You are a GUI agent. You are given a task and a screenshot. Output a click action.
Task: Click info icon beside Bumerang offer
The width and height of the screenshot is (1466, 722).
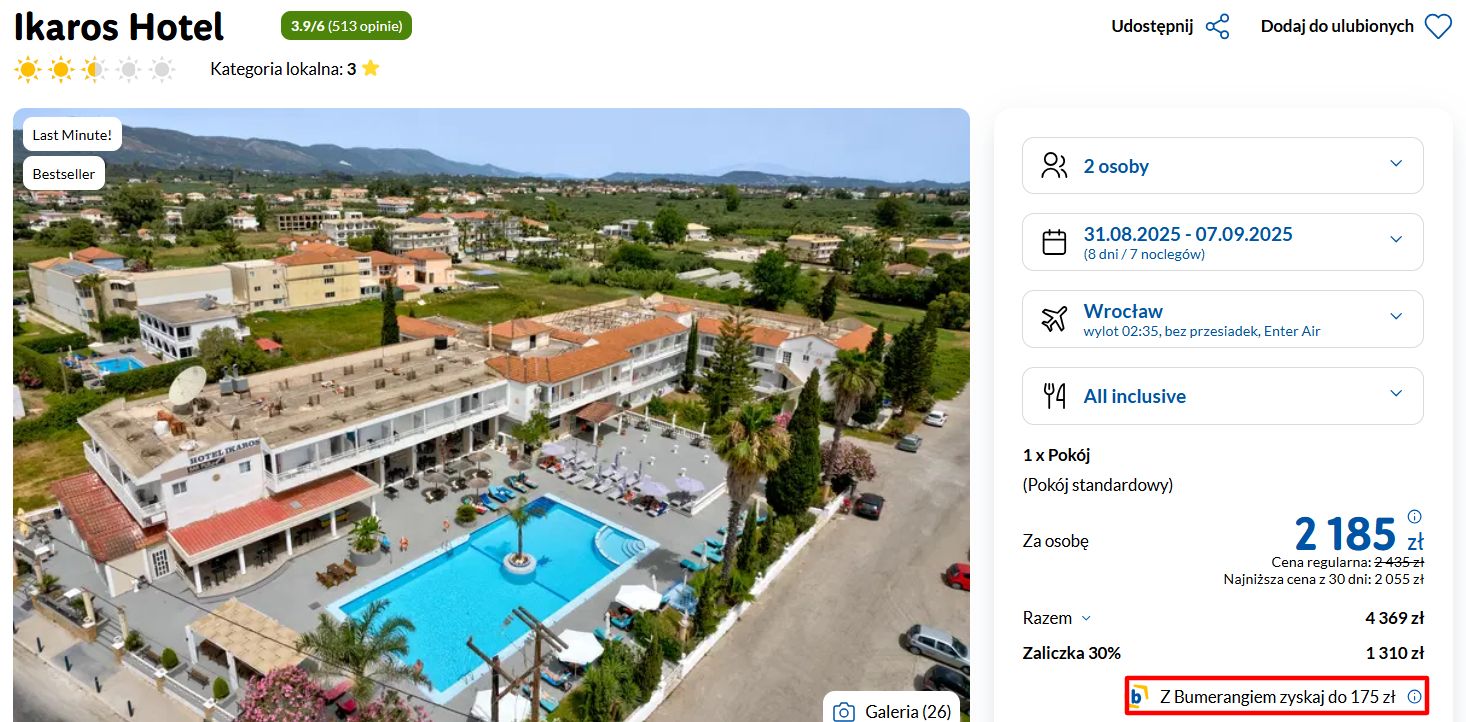click(1413, 697)
